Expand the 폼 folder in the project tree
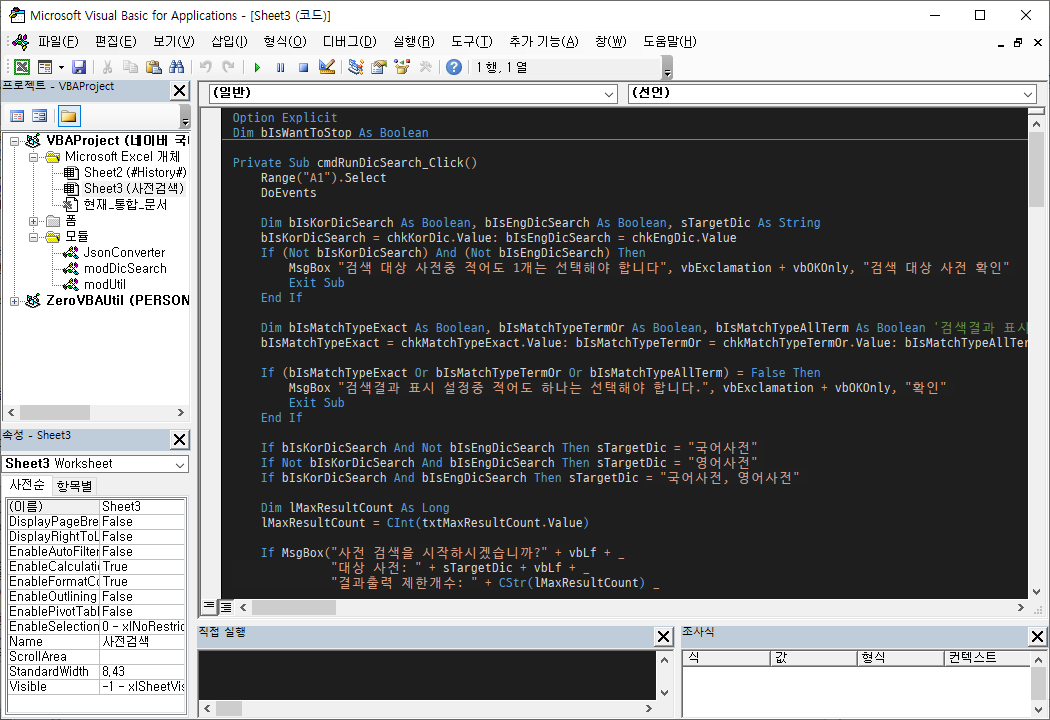Screen dimensions: 1050x720 click(x=34, y=221)
